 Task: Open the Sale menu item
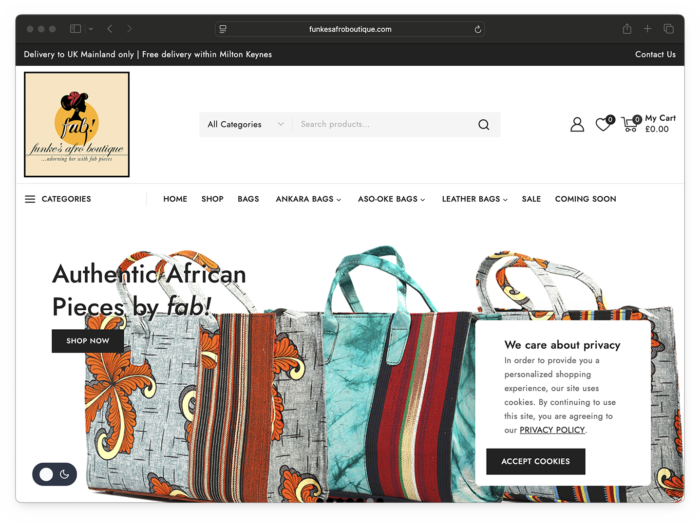tap(531, 199)
